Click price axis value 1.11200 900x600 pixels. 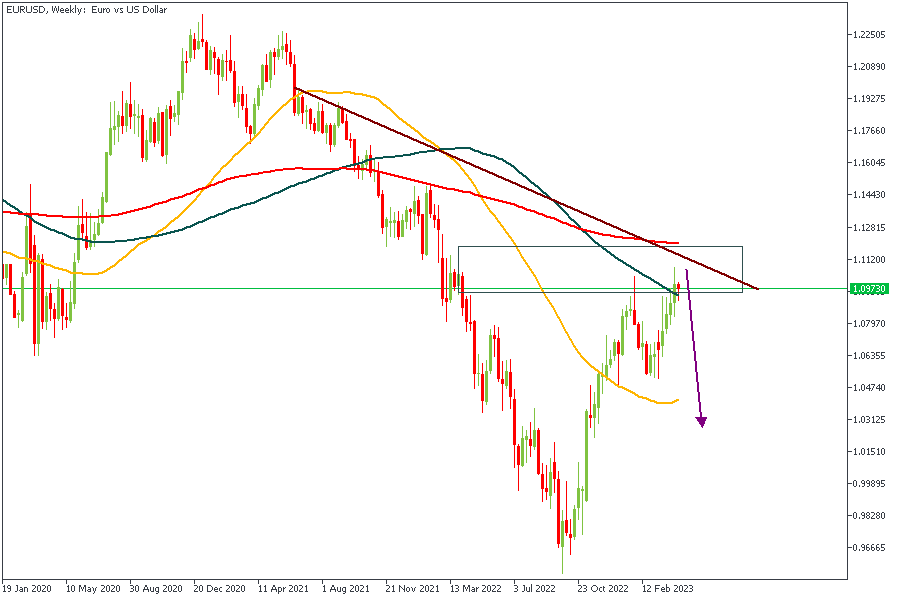(868, 260)
